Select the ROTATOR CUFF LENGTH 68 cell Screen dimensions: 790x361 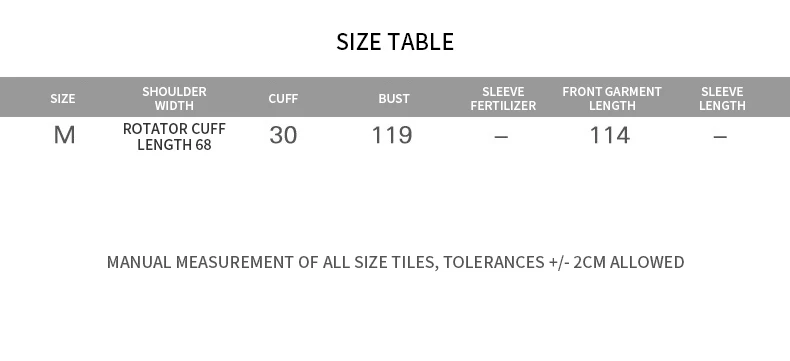pos(174,136)
